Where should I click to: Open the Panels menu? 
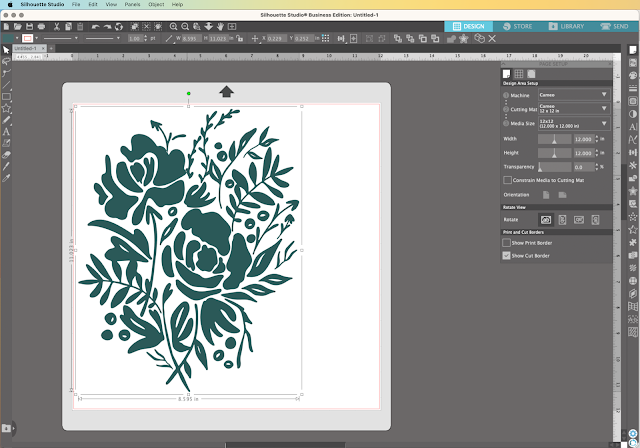pos(132,5)
